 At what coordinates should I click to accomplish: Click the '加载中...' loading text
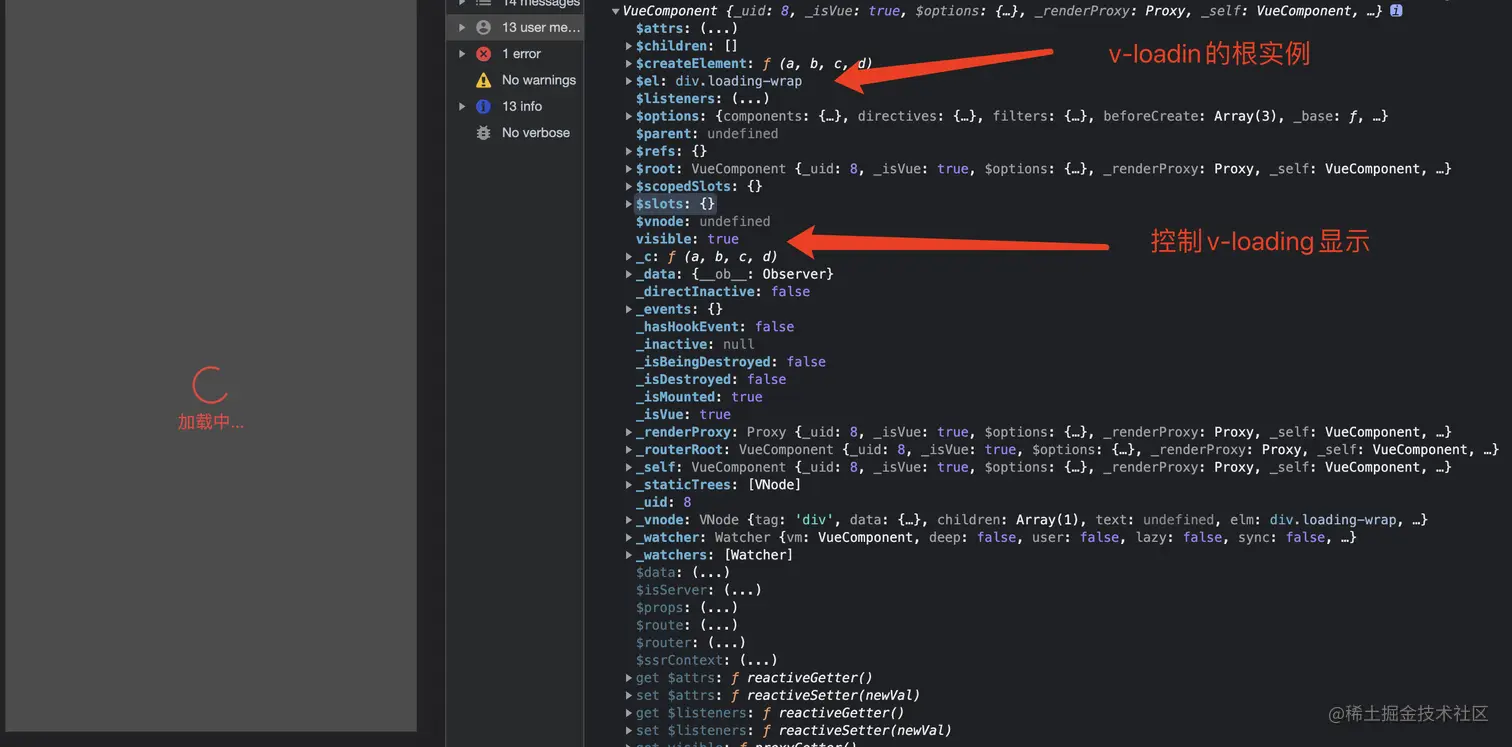click(x=211, y=422)
